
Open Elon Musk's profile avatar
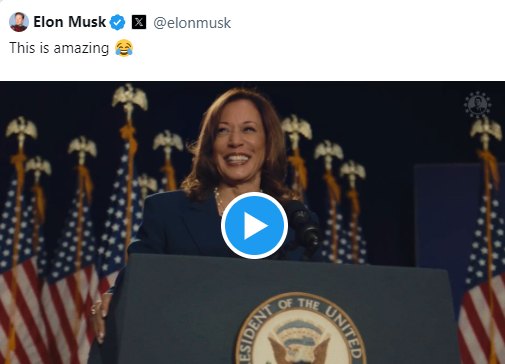tap(19, 22)
